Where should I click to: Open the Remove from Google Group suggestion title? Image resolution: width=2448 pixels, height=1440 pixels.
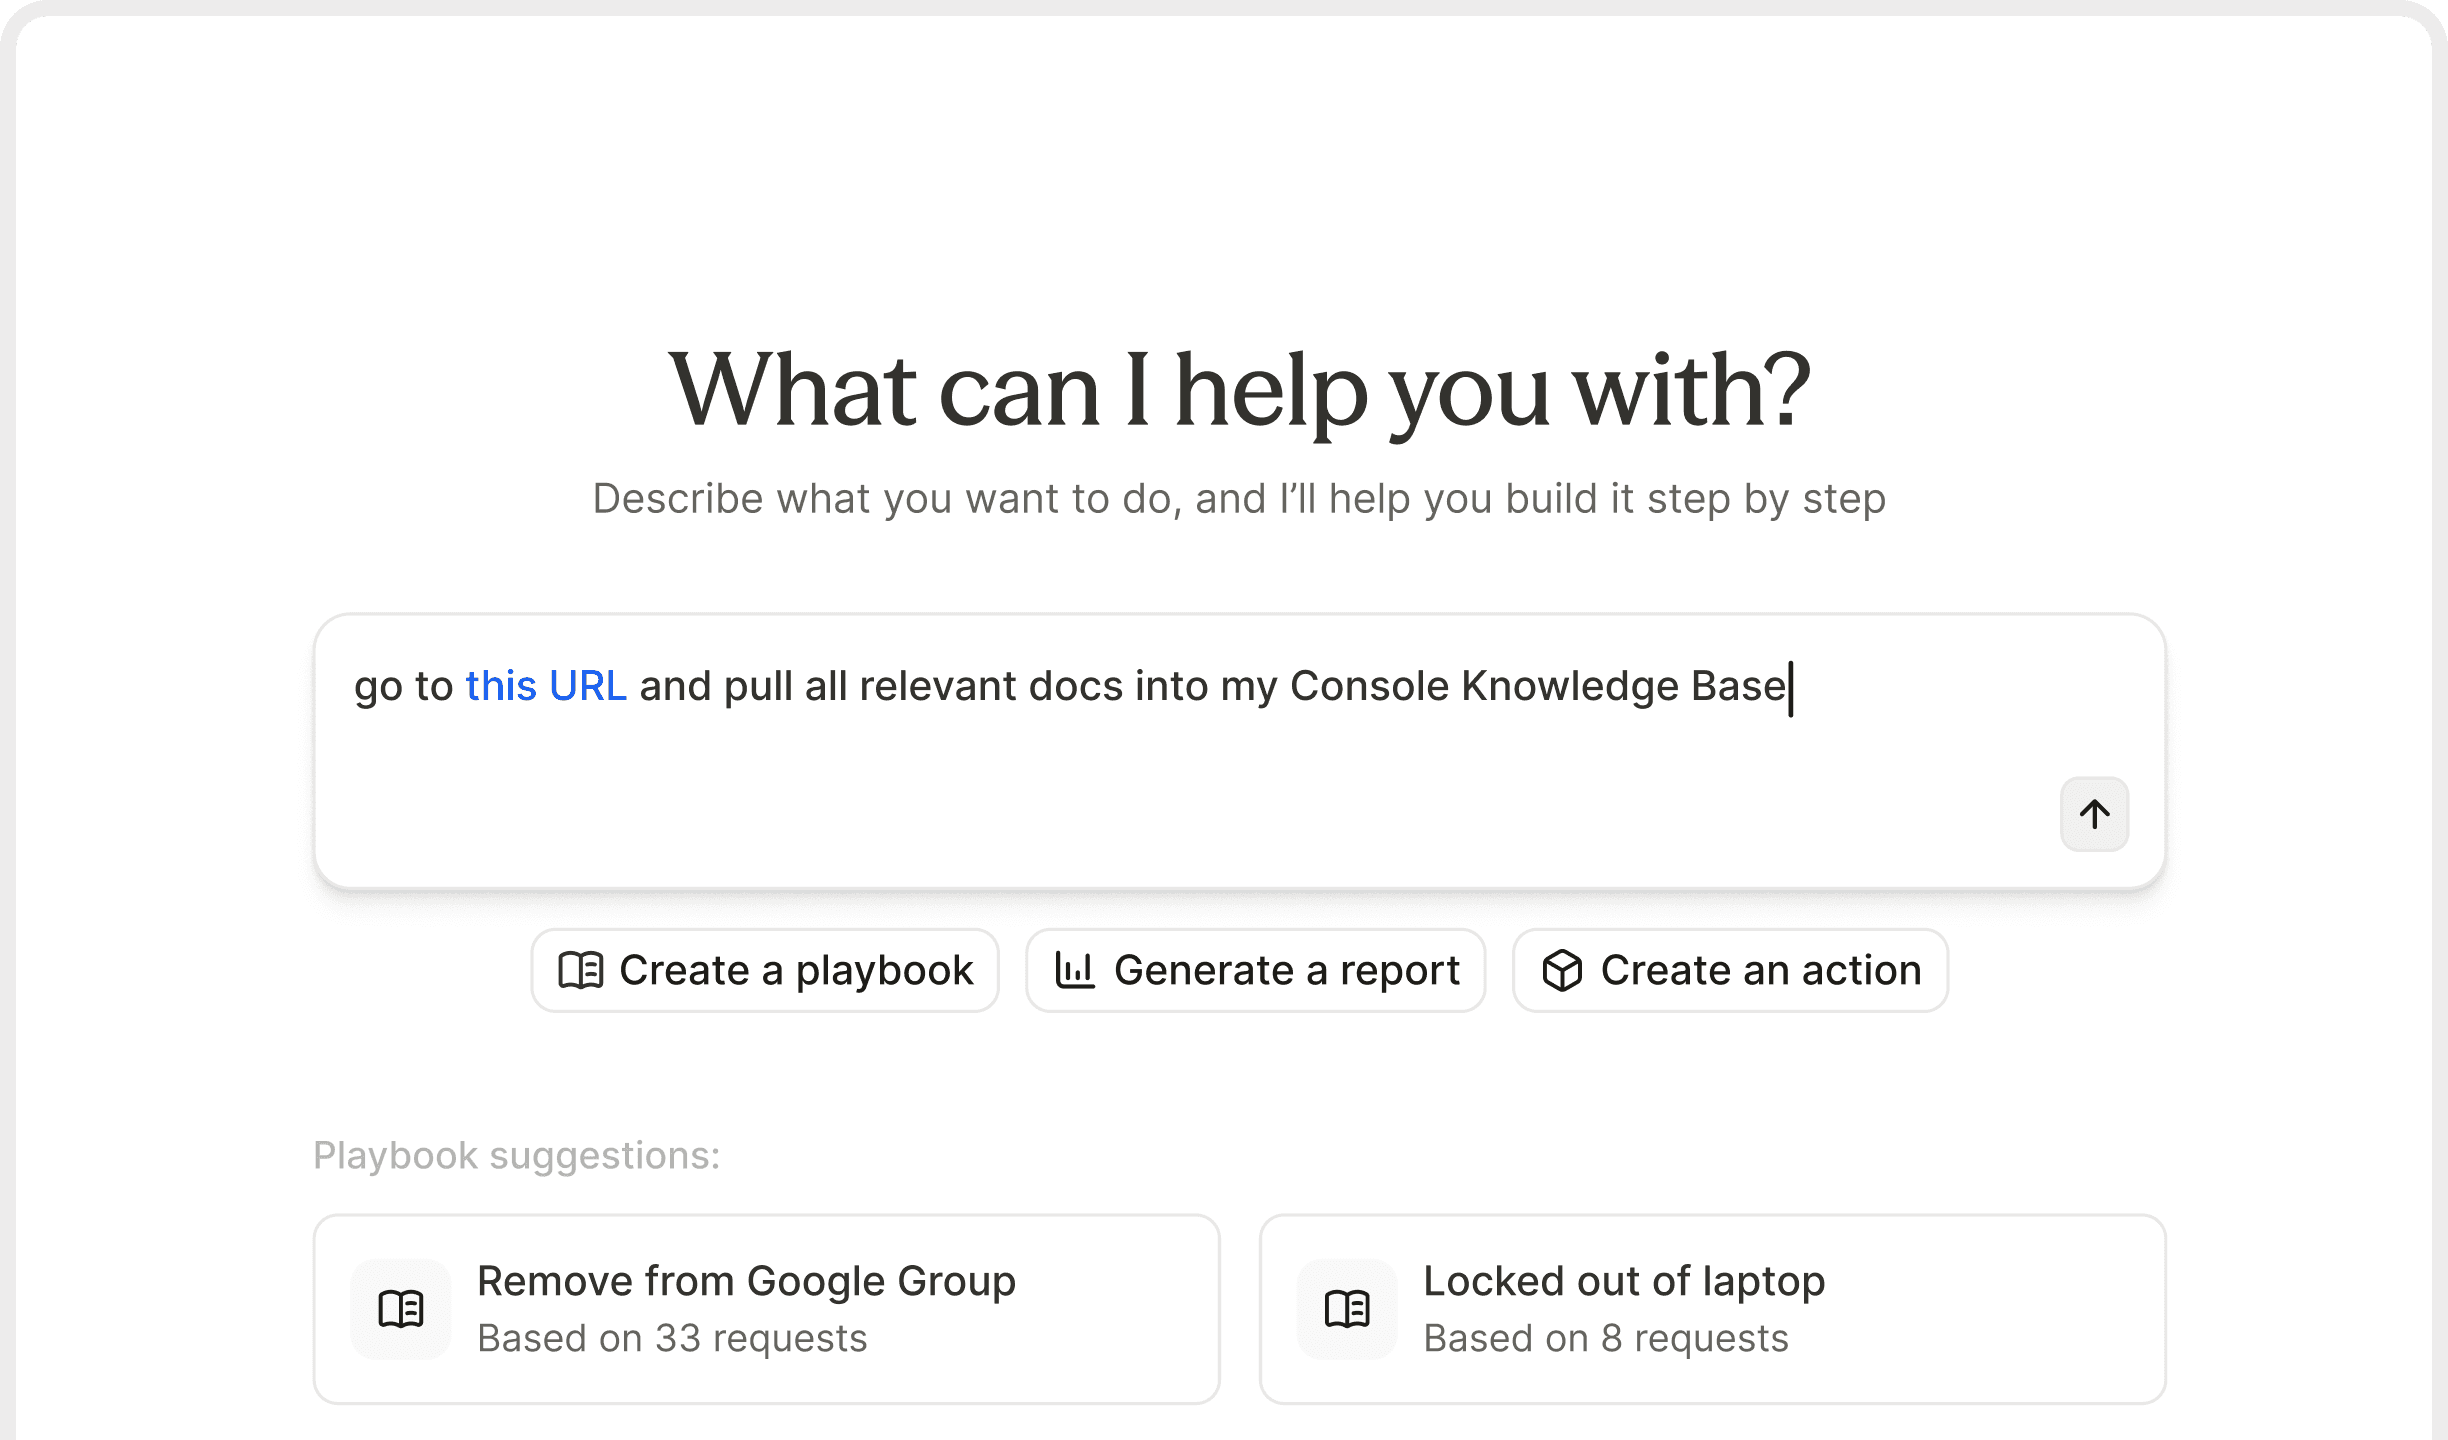[746, 1281]
